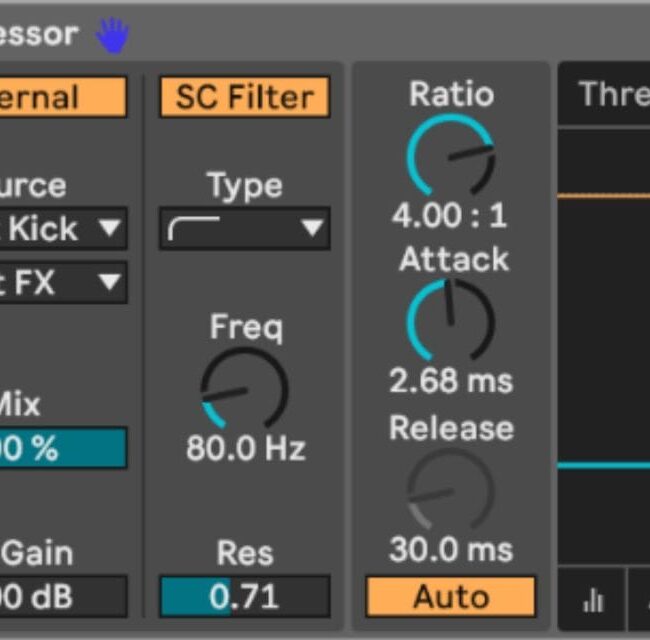Screen dimensions: 650x640
Task: Click the high-pass filter shape icon
Action: [x=188, y=229]
